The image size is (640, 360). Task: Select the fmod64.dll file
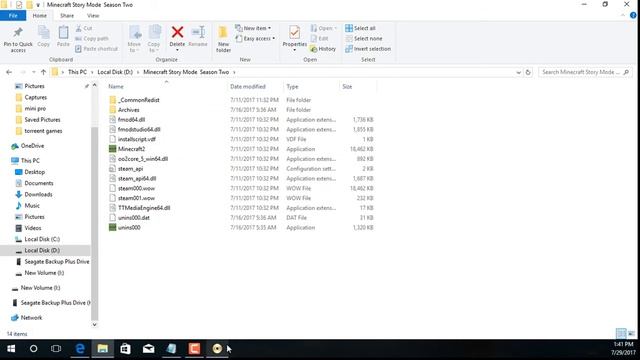[x=131, y=120]
